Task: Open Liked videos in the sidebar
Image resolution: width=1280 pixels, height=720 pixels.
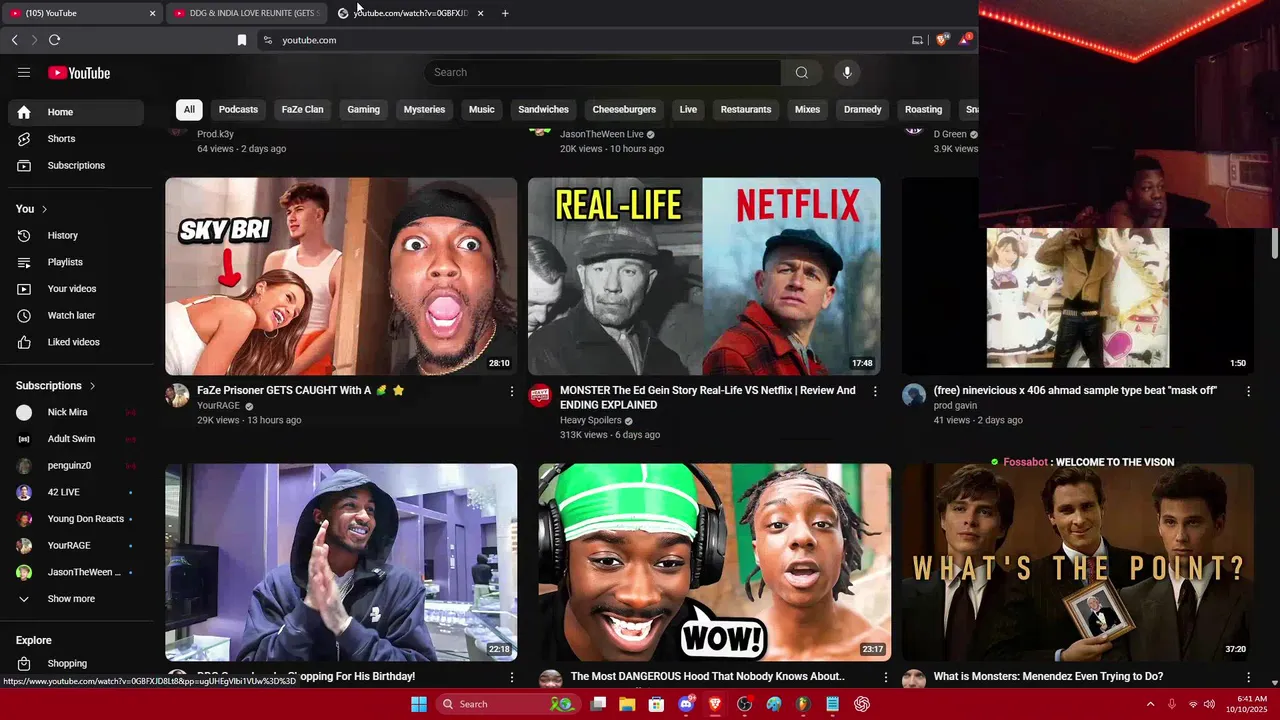Action: coord(76,342)
